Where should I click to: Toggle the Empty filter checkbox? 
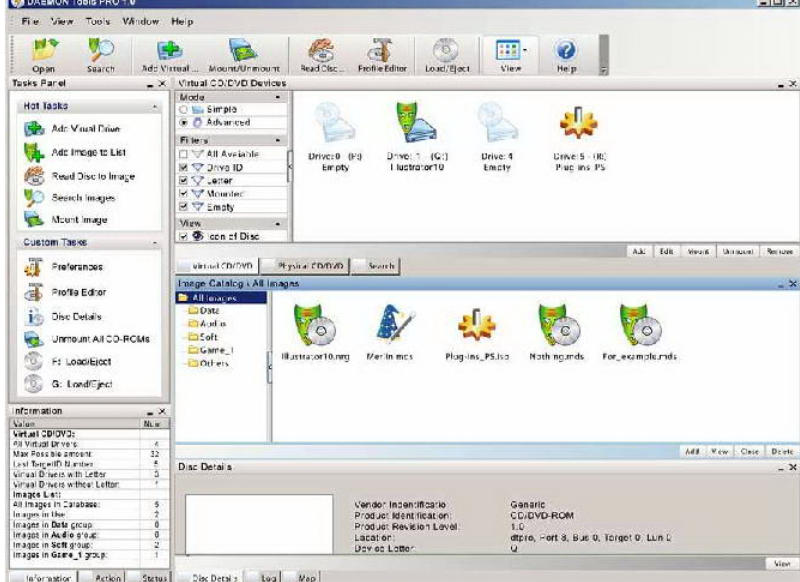[x=183, y=207]
